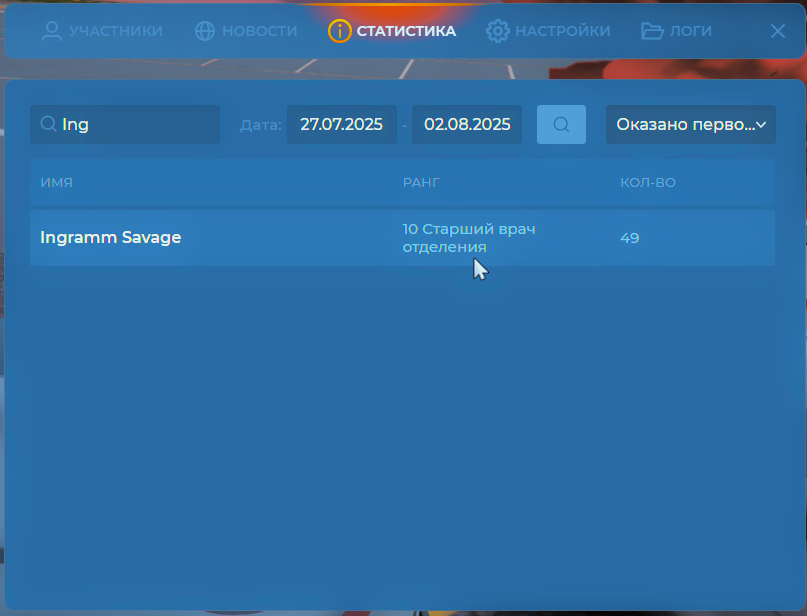Expand the Оказано перво... dropdown

[691, 125]
